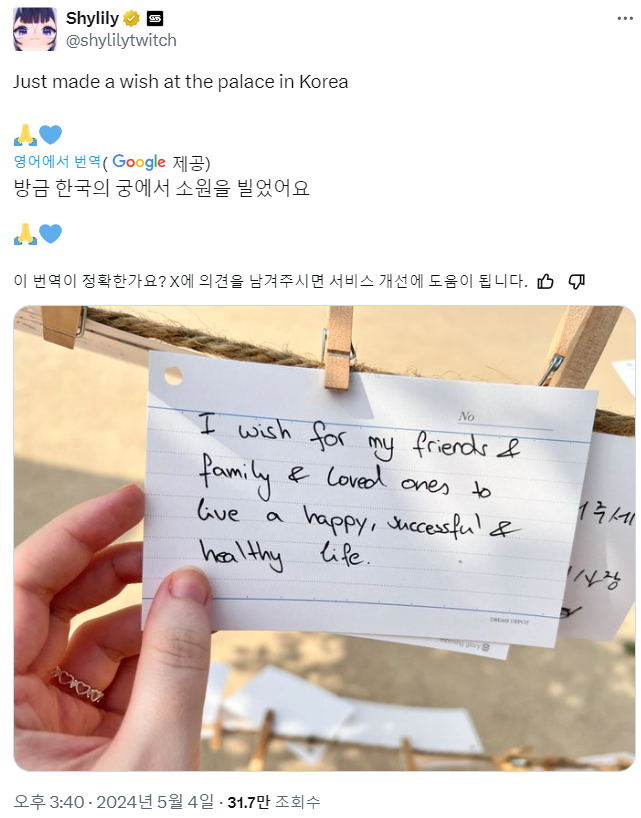Image resolution: width=641 pixels, height=818 pixels.
Task: Open the three-dot more options menu
Action: 625,18
